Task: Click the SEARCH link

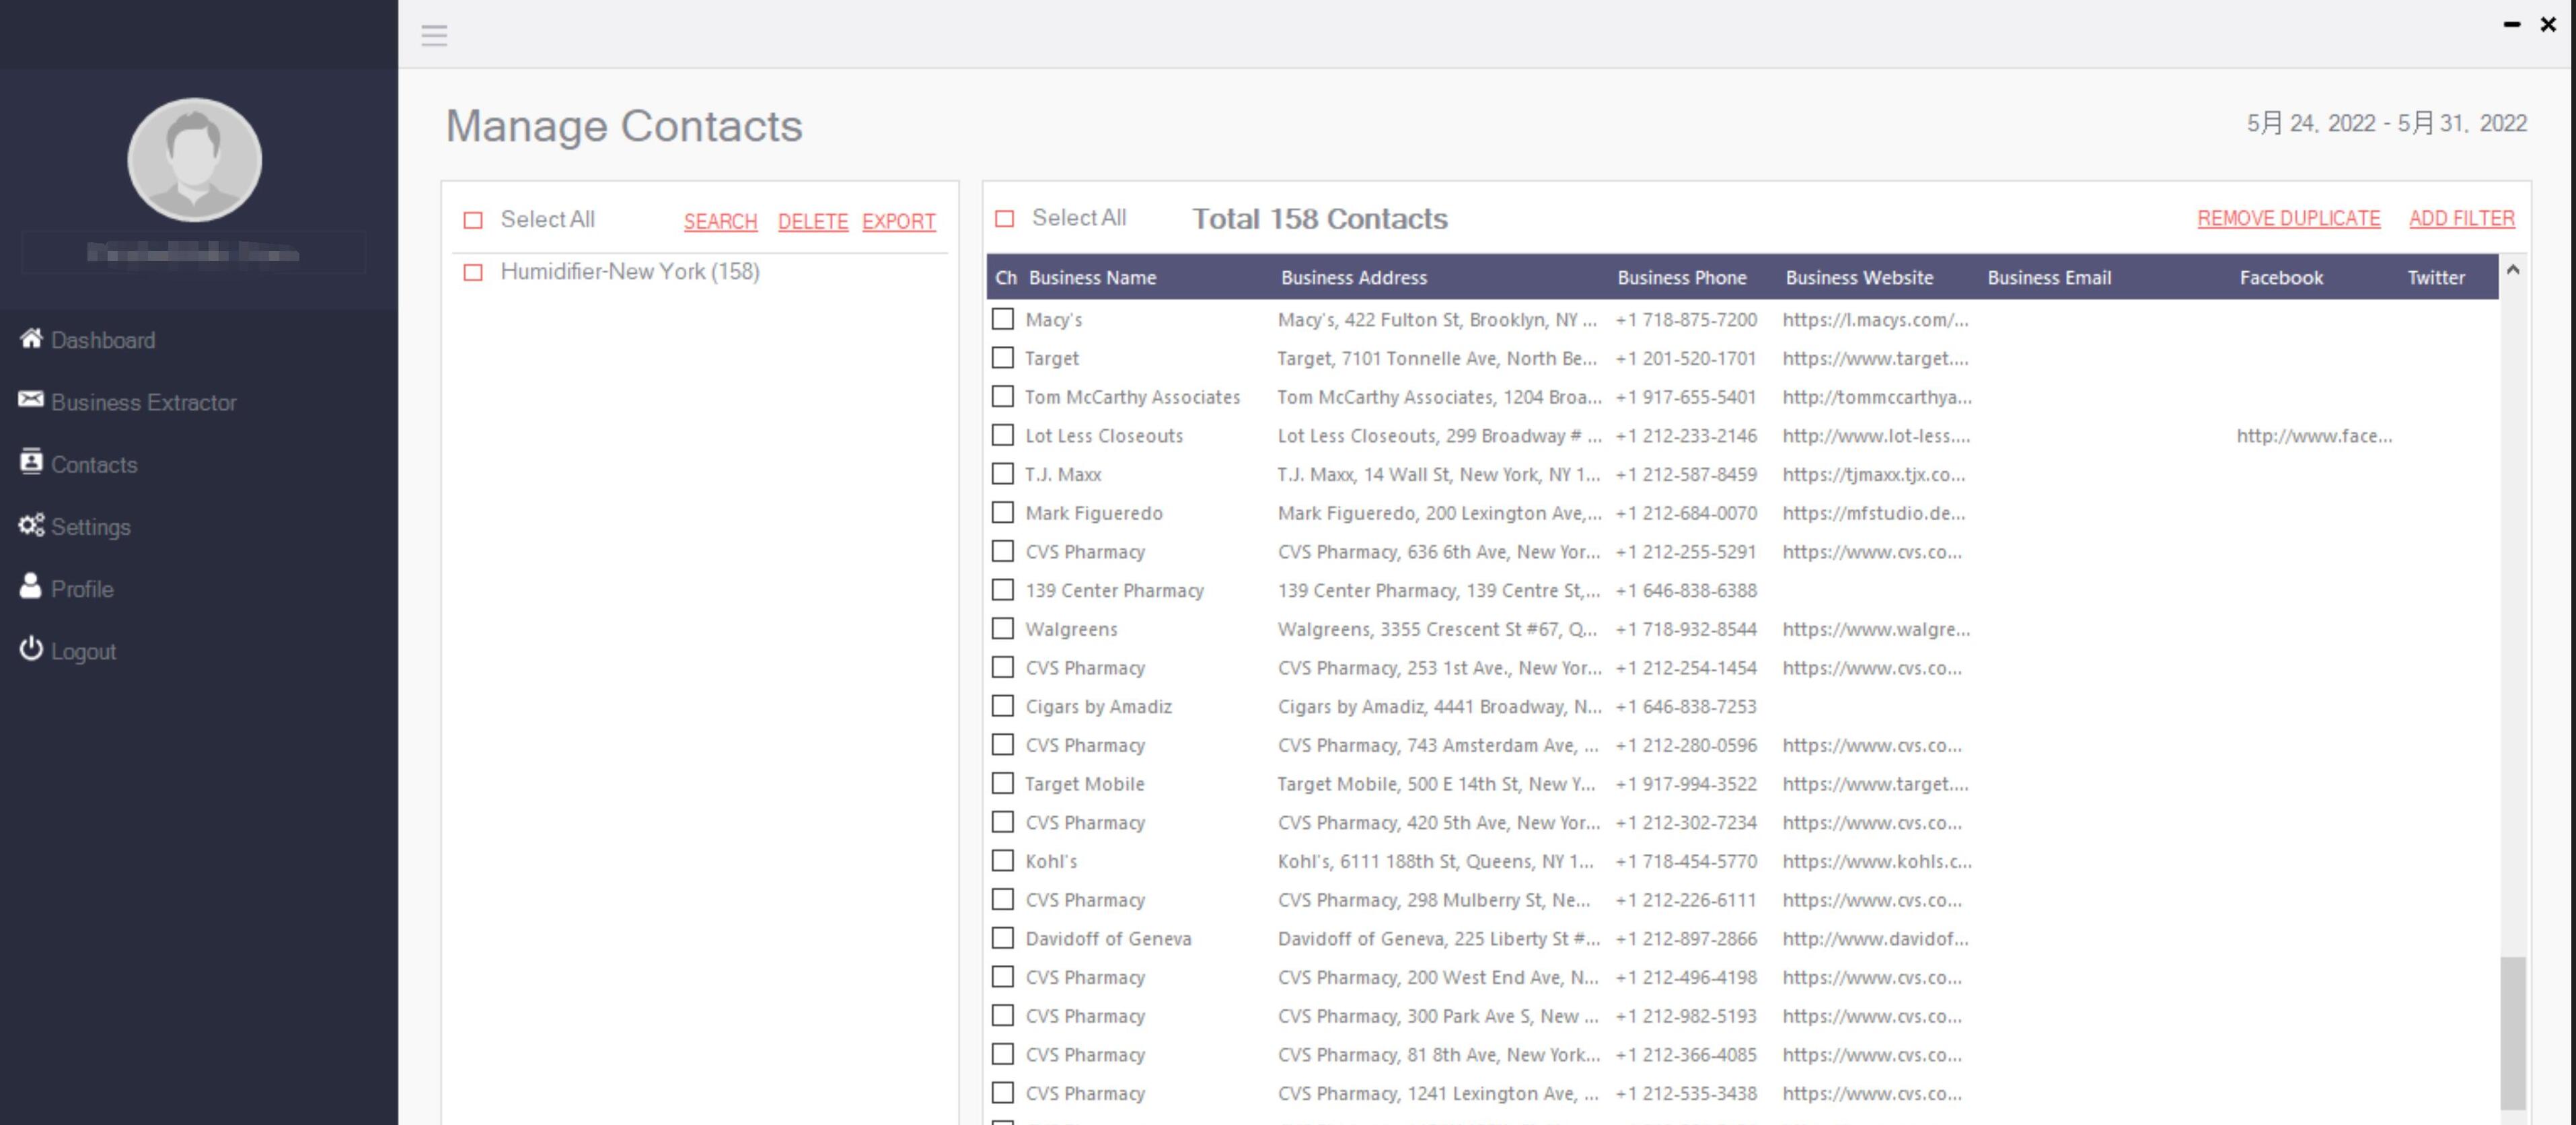Action: point(720,221)
